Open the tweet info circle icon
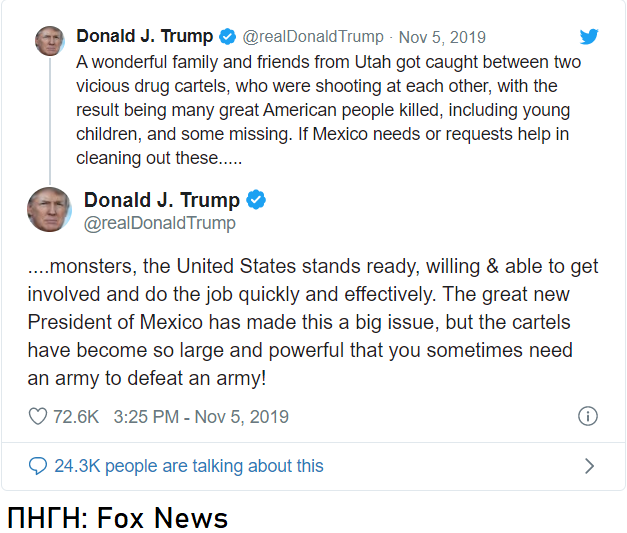This screenshot has width=627, height=533. tap(588, 416)
